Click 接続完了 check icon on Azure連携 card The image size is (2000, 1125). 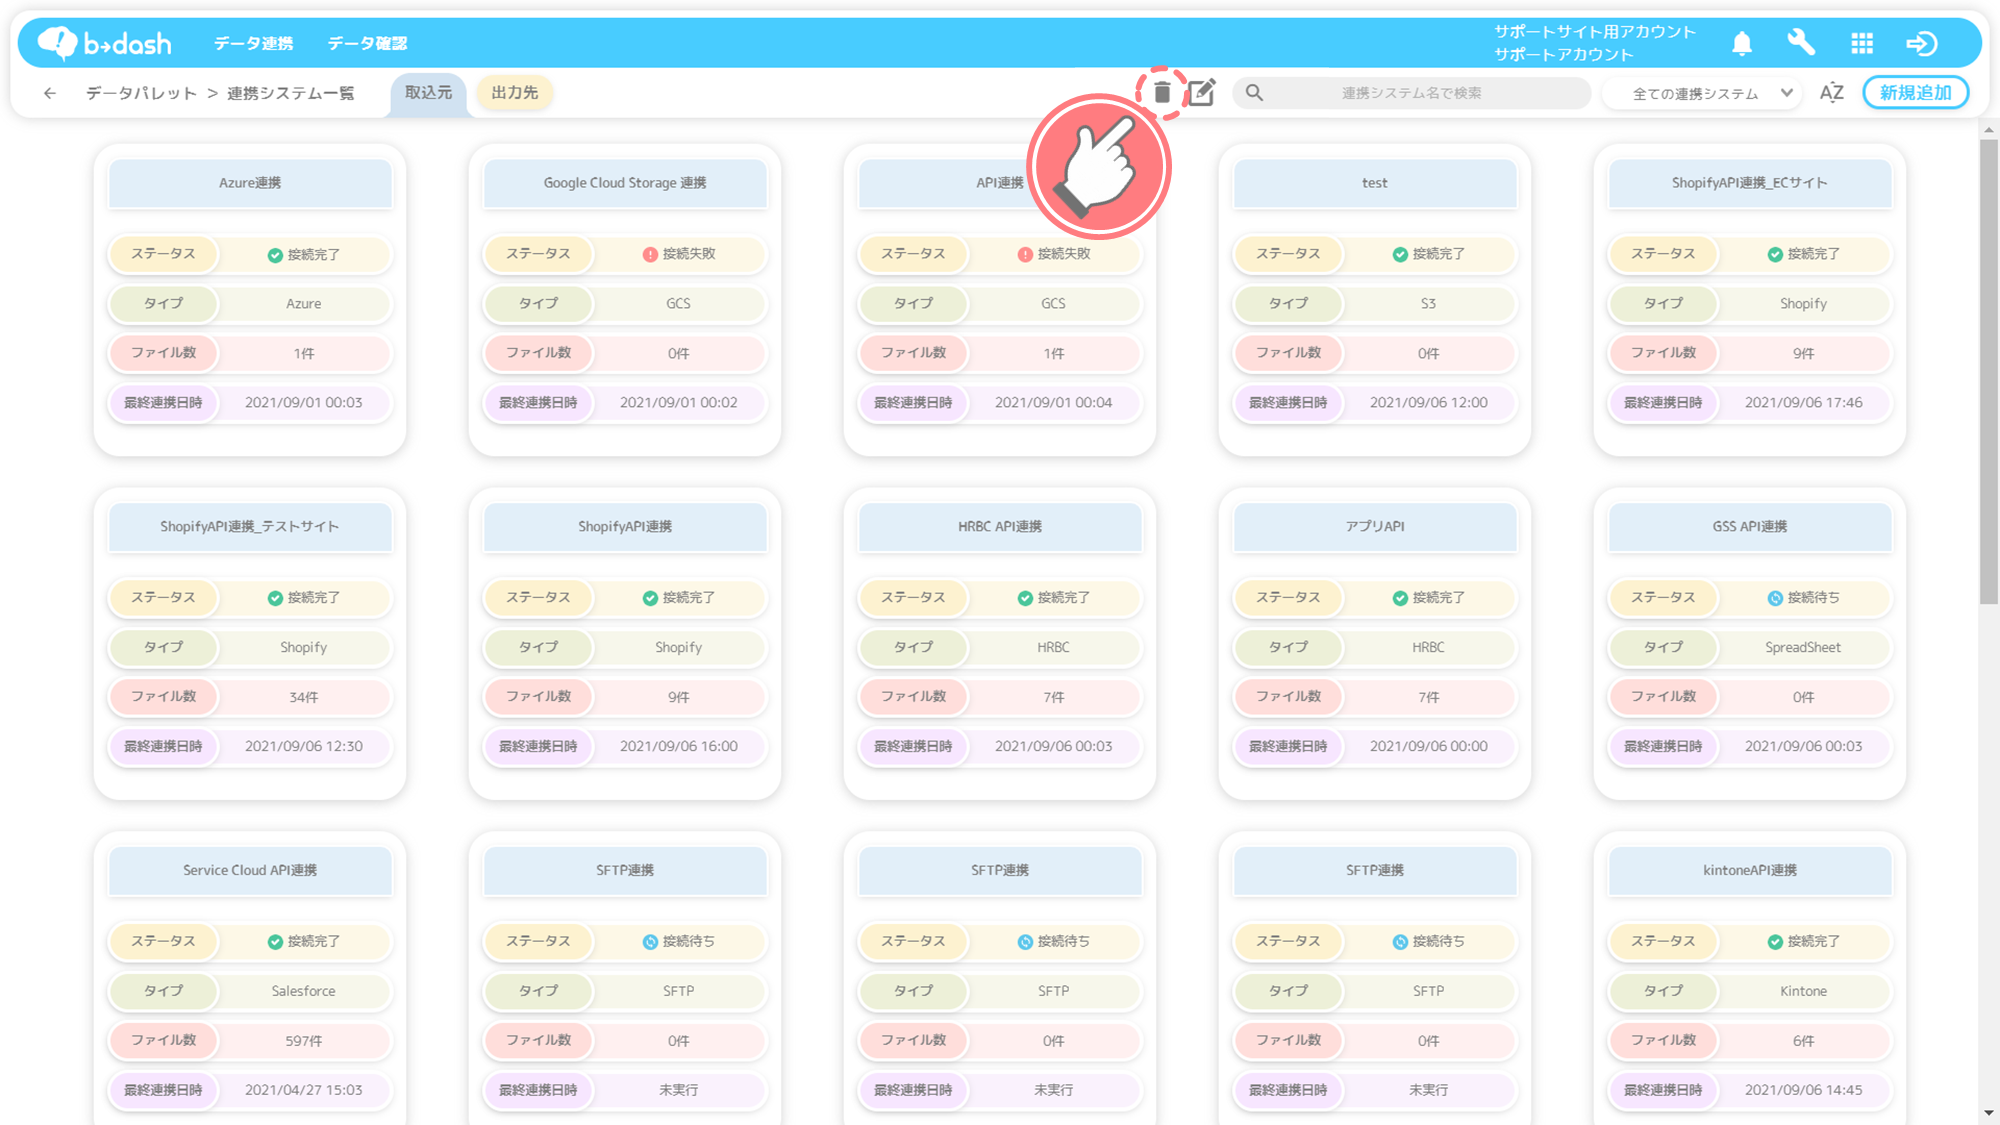click(275, 255)
